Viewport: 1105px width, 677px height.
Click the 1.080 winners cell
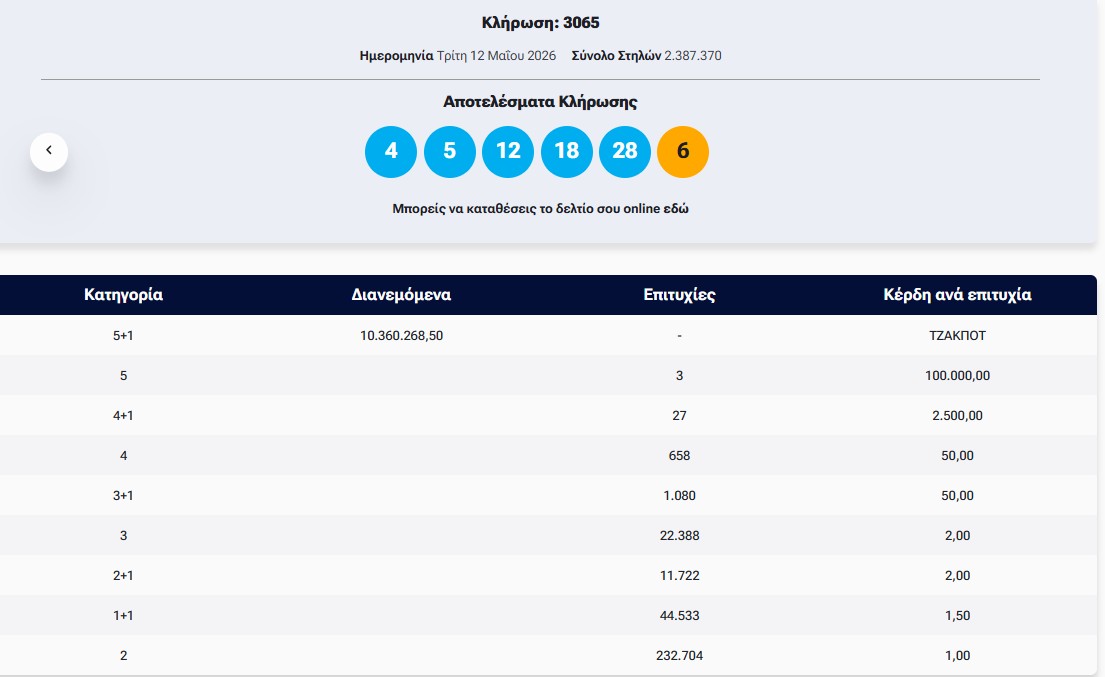[x=679, y=495]
